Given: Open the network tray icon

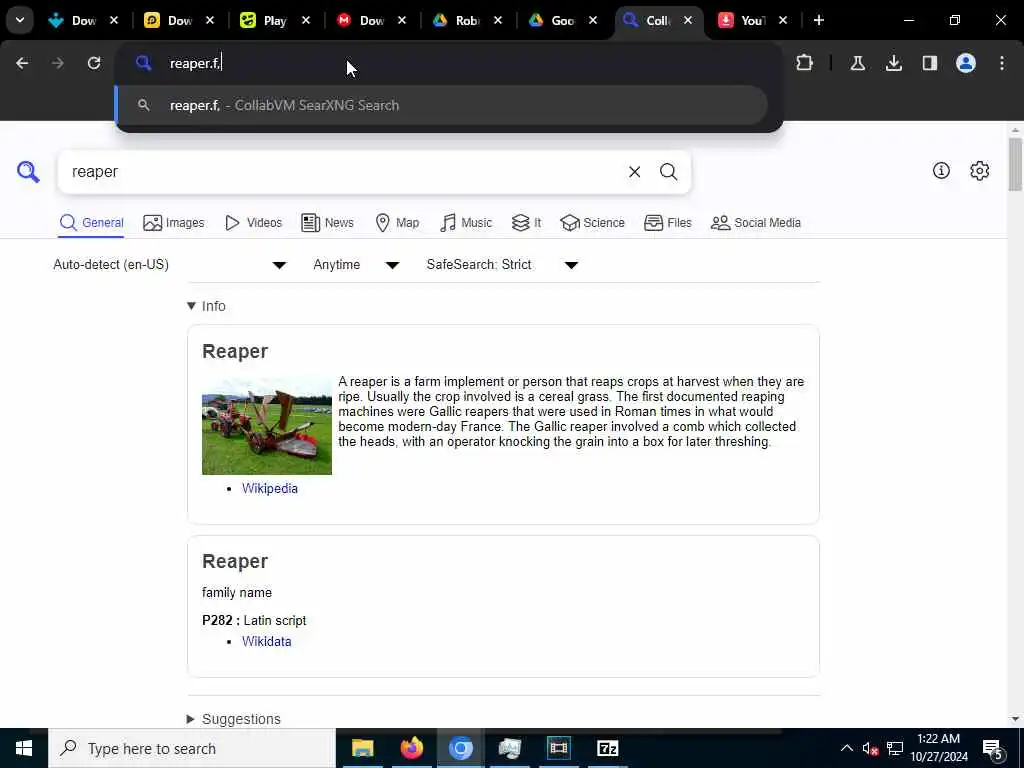Looking at the screenshot, I should 895,748.
